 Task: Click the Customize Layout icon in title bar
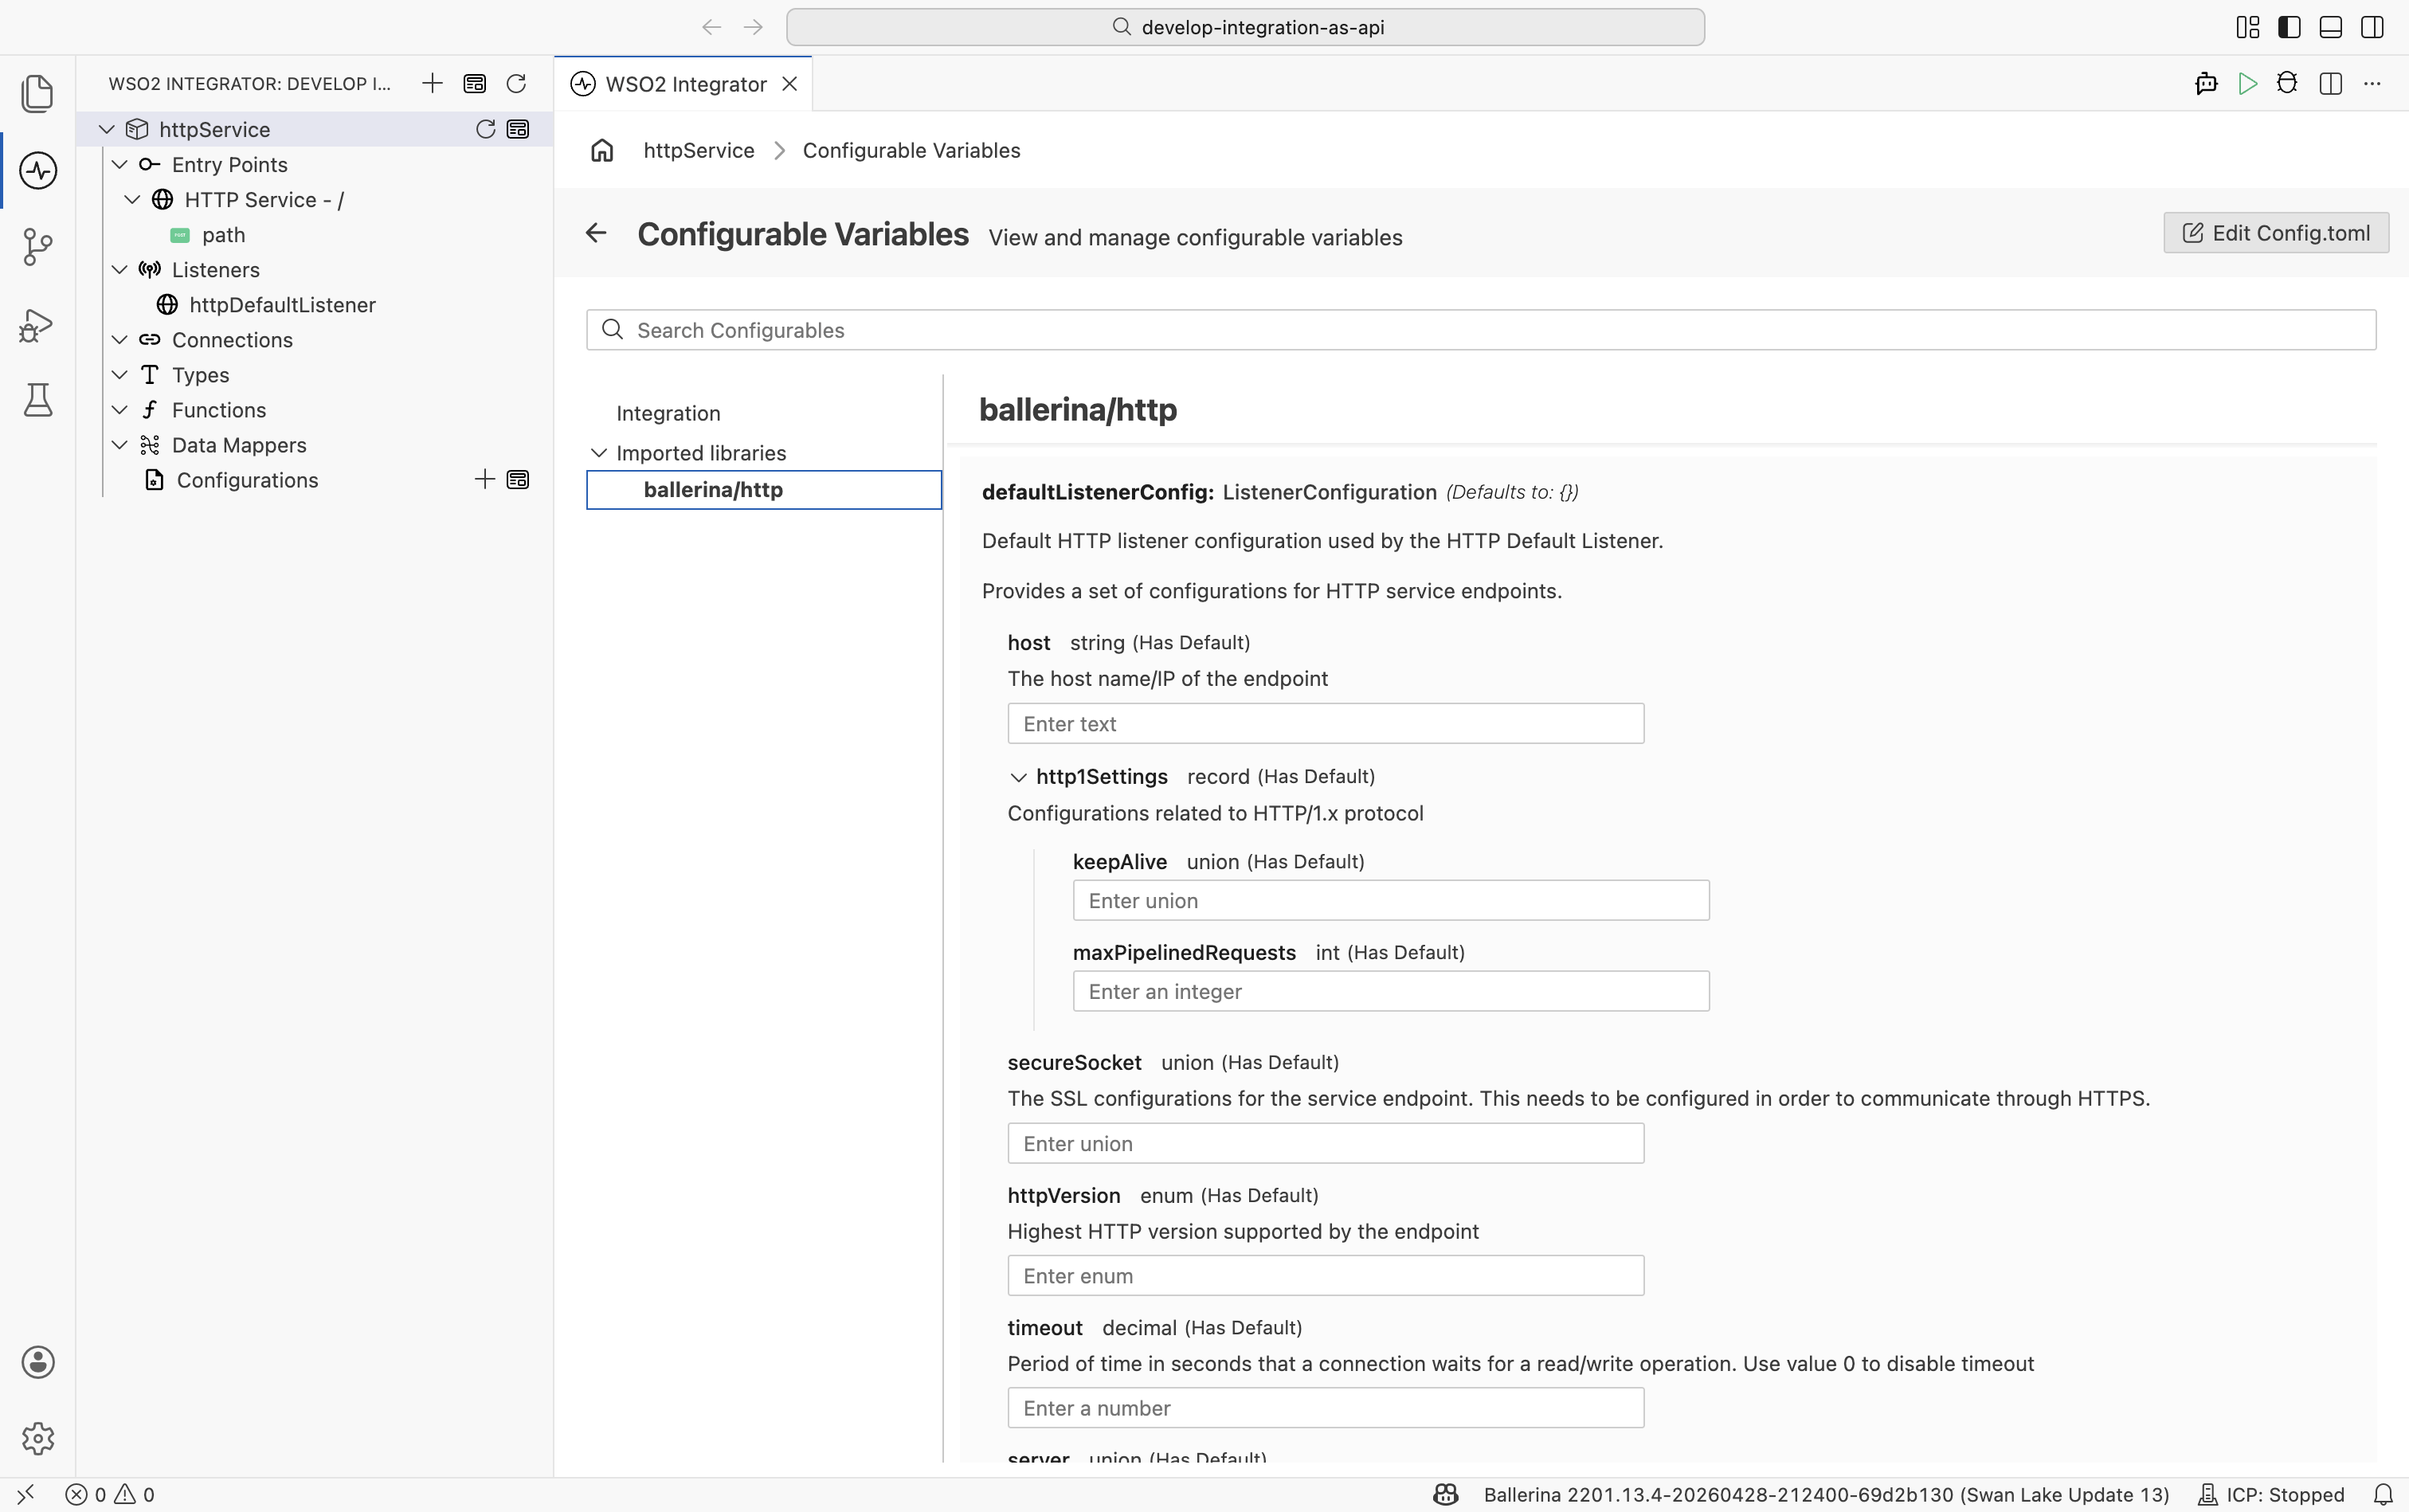coord(2248,27)
